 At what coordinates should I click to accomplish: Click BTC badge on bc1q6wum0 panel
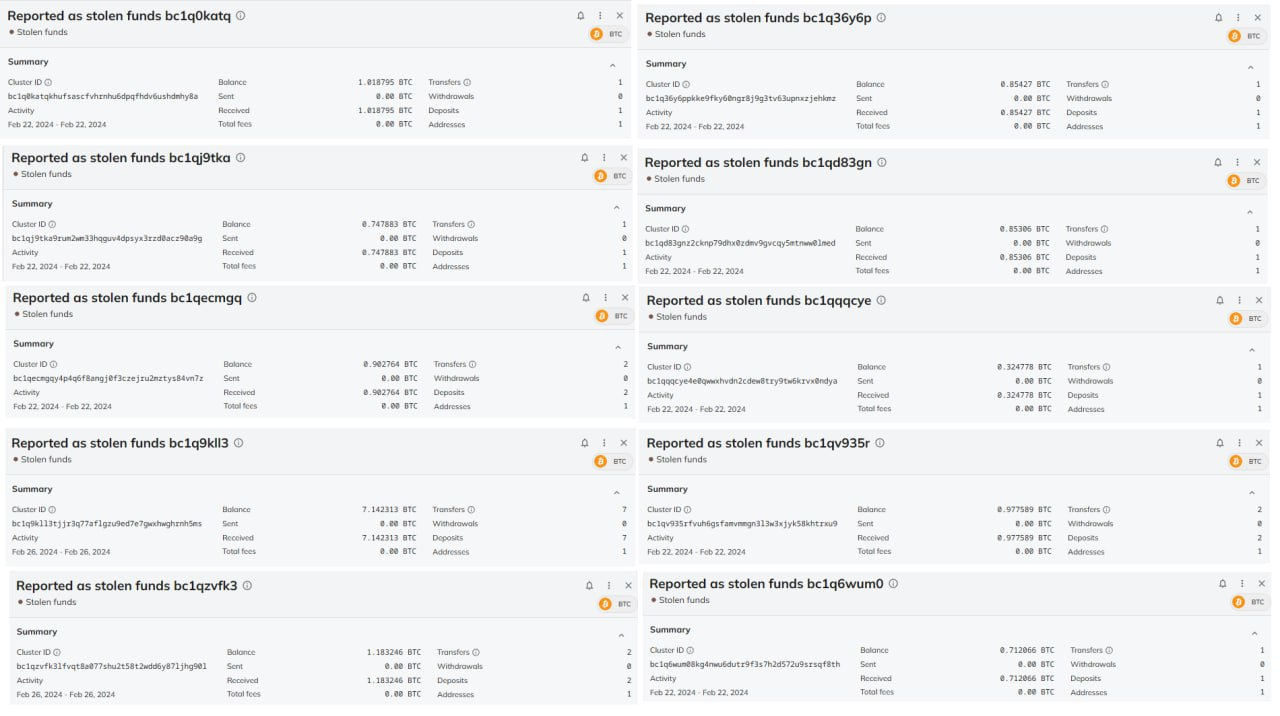pos(1246,602)
